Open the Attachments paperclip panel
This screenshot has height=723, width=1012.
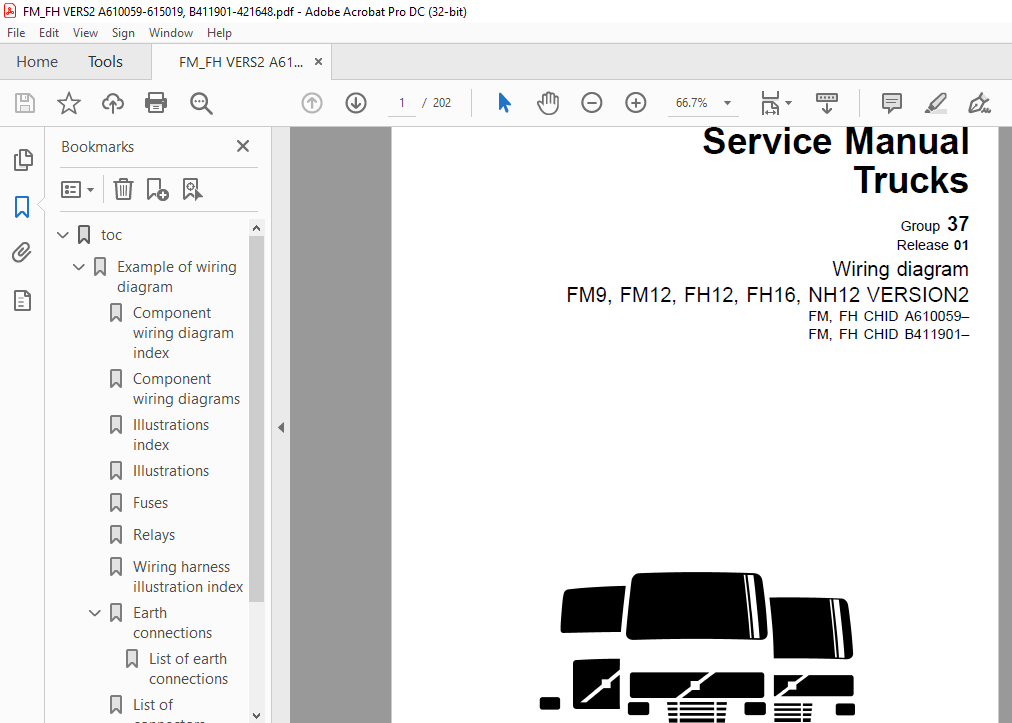coord(22,252)
